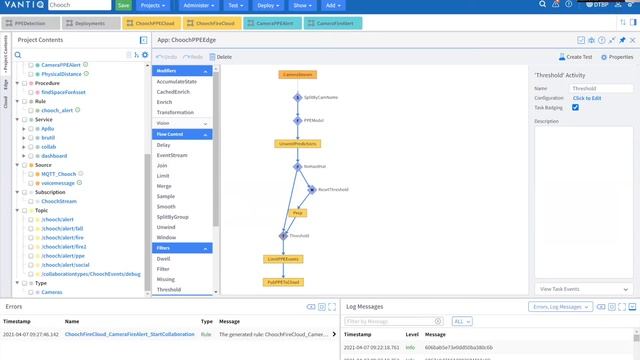
Task: Open the Add menu
Action: 333,5
